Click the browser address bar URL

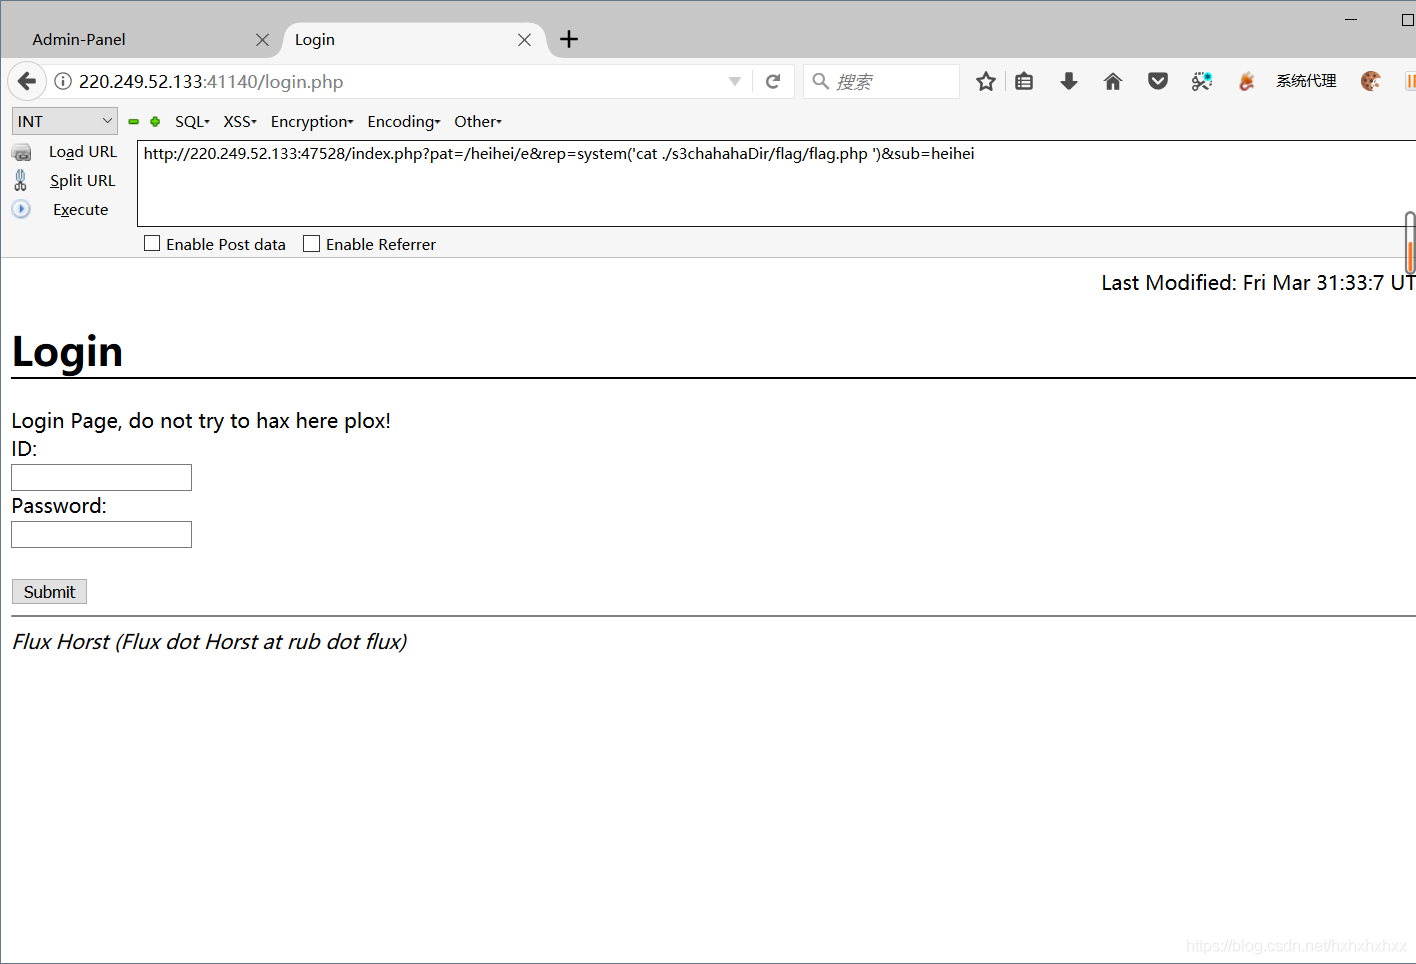[x=211, y=81]
